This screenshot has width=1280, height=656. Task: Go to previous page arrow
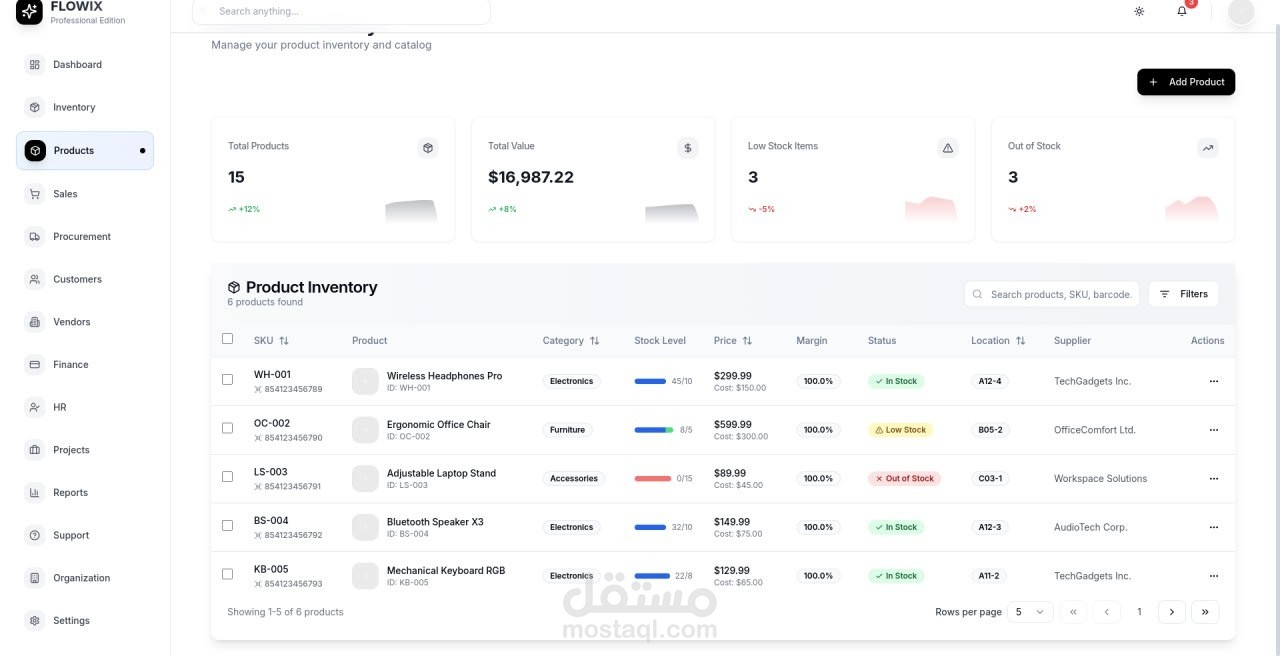point(1106,612)
